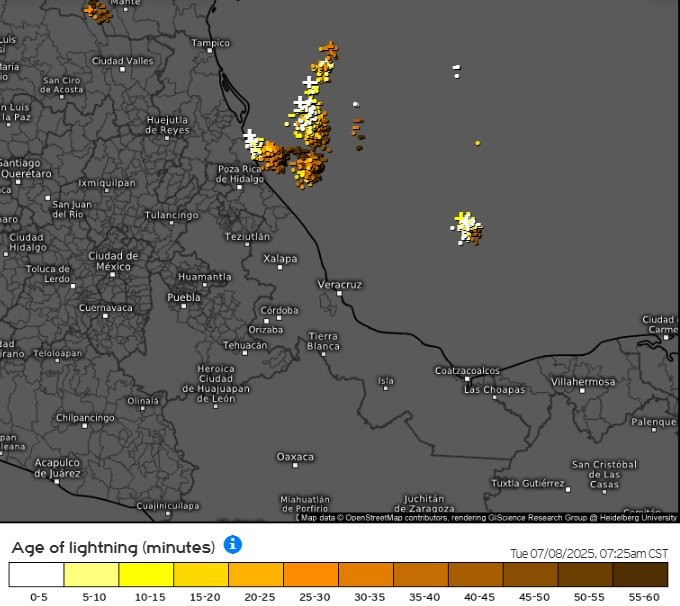Click the Huamantla label
Viewport: 680px width, 606px height.
[x=205, y=277]
